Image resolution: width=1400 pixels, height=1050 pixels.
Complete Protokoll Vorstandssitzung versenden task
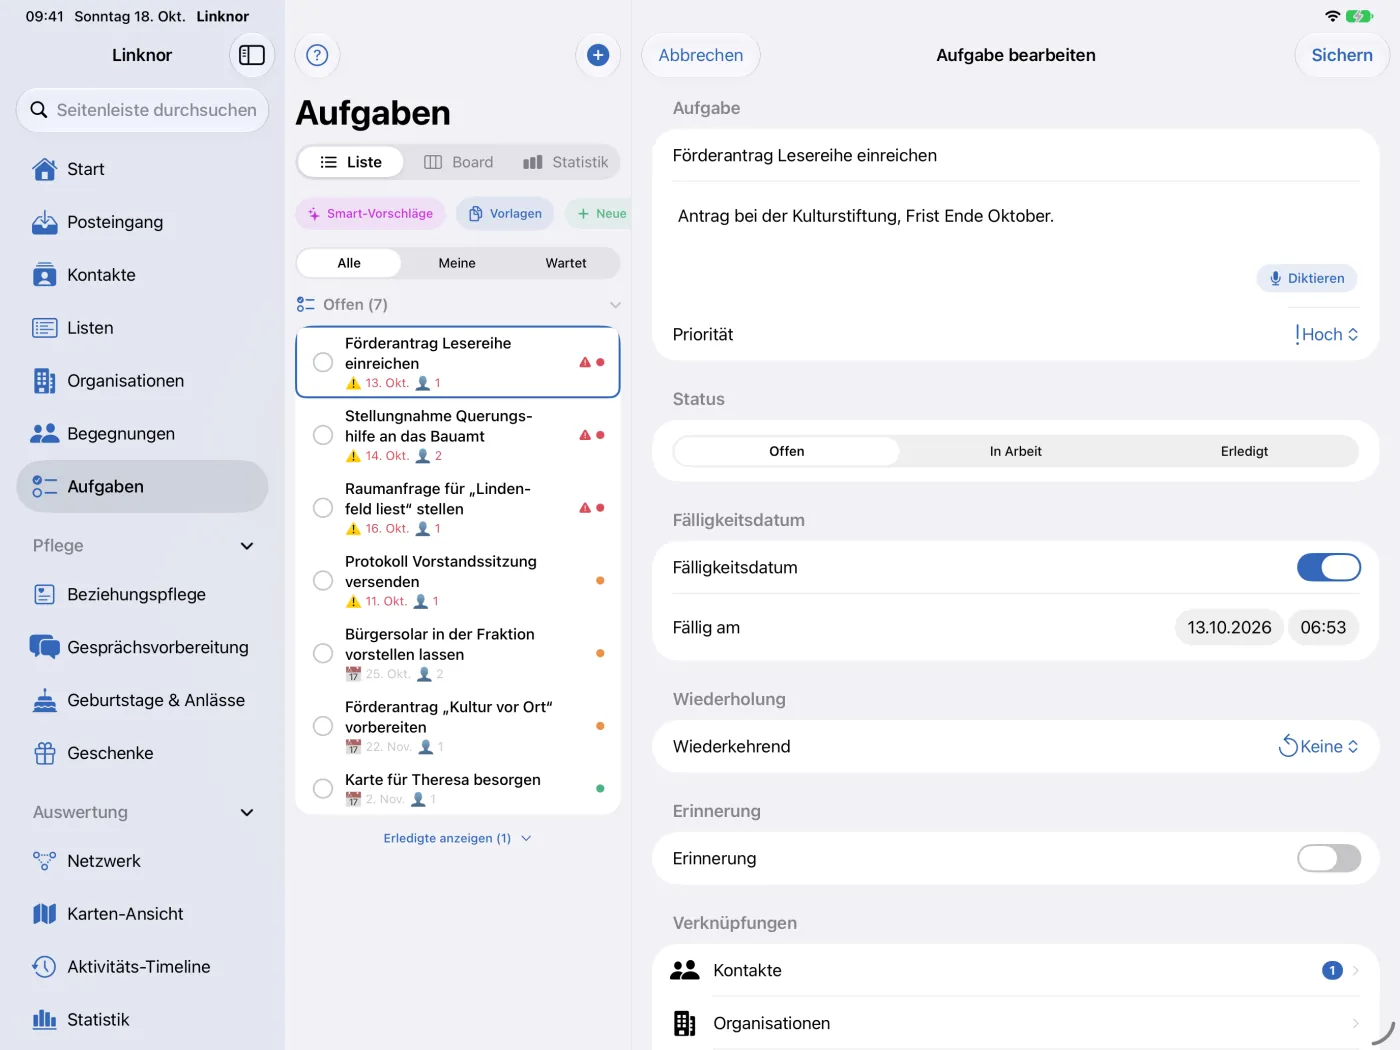point(323,580)
